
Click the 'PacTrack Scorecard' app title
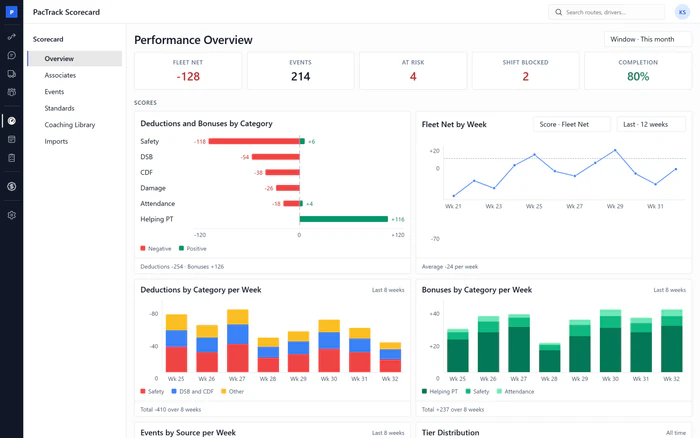pyautogui.click(x=66, y=12)
